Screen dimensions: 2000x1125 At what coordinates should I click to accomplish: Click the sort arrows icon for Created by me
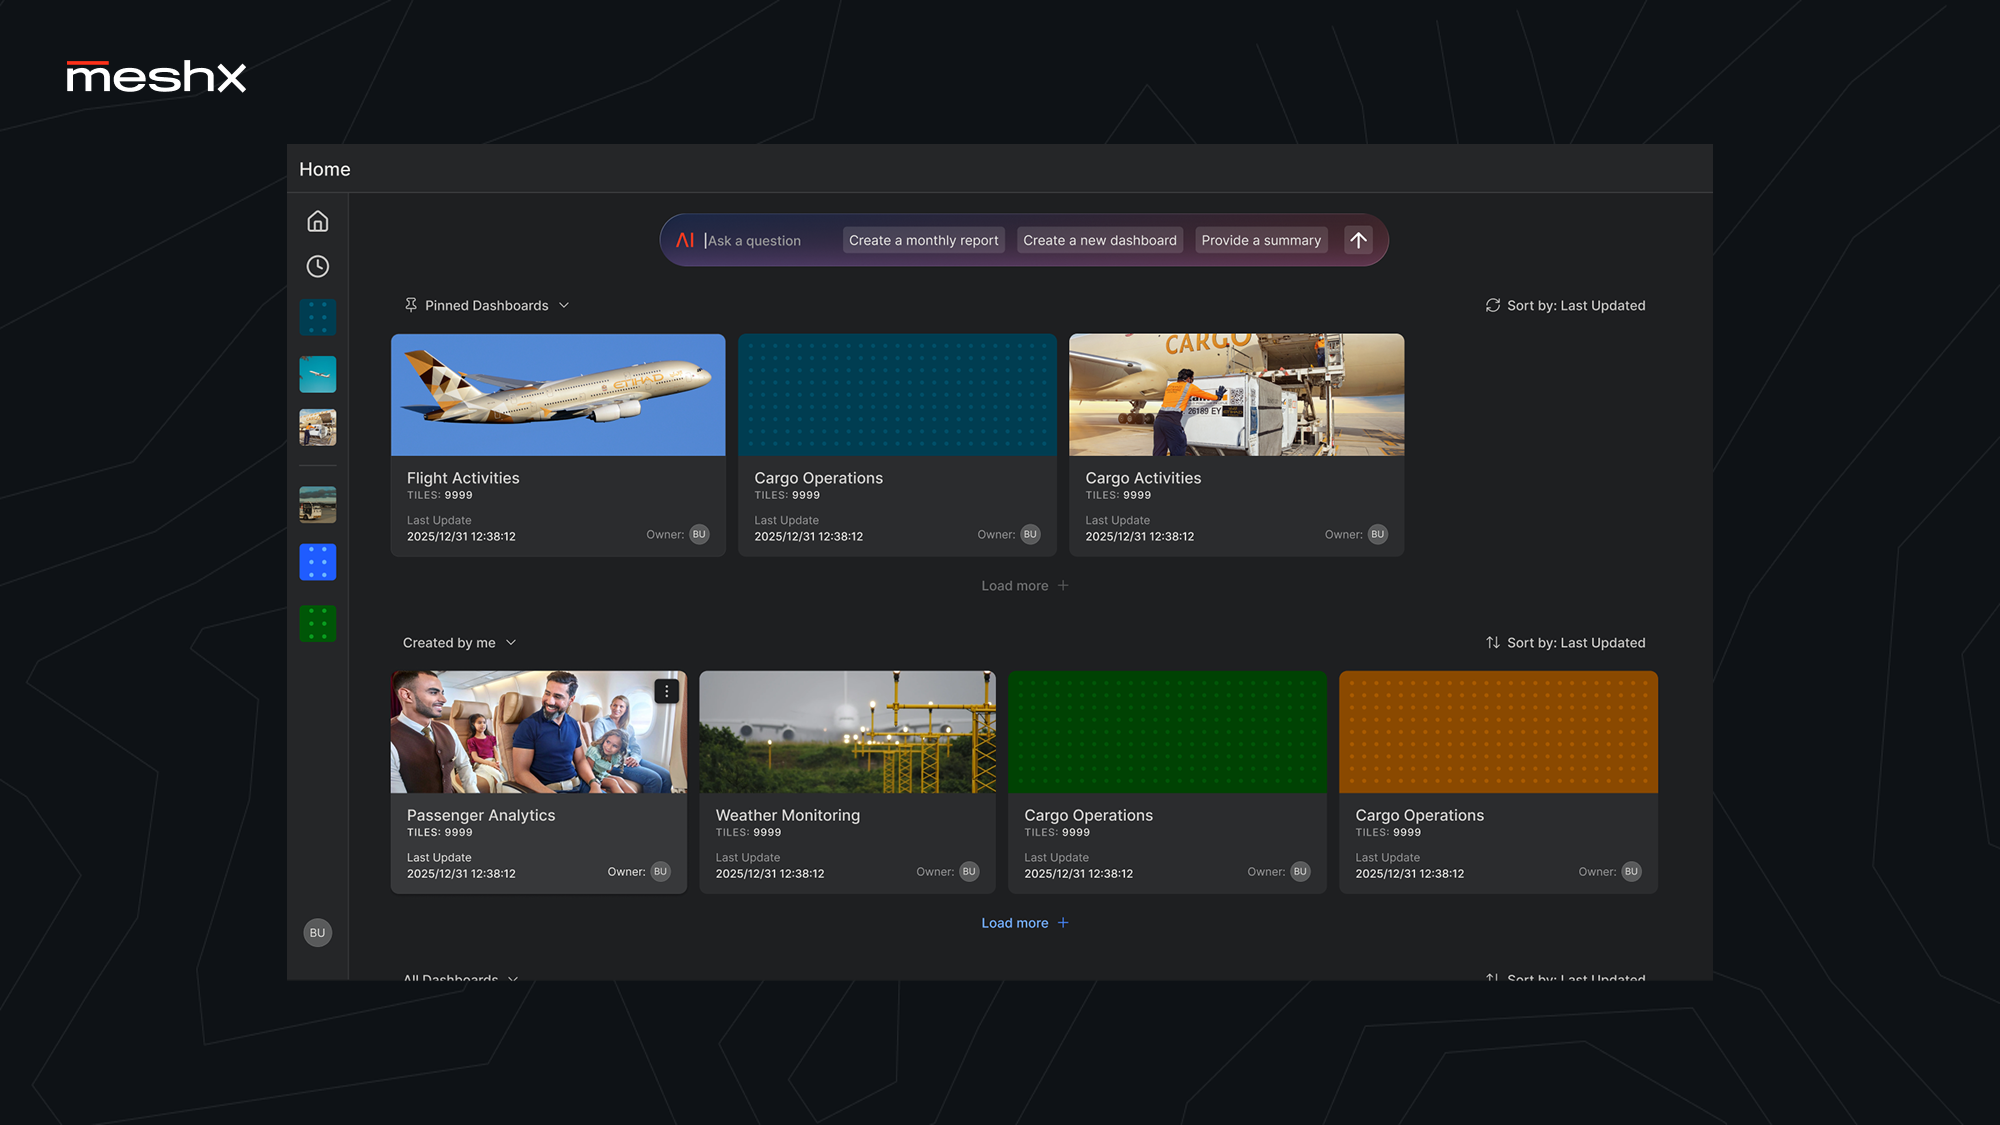pos(1493,643)
